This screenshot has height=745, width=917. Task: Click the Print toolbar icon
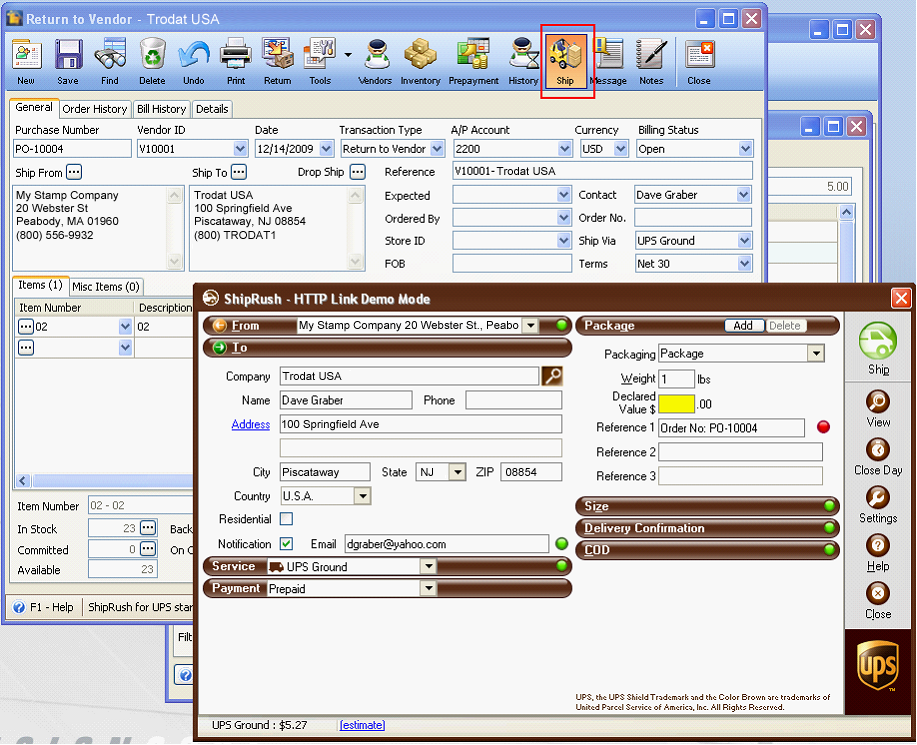pyautogui.click(x=236, y=61)
